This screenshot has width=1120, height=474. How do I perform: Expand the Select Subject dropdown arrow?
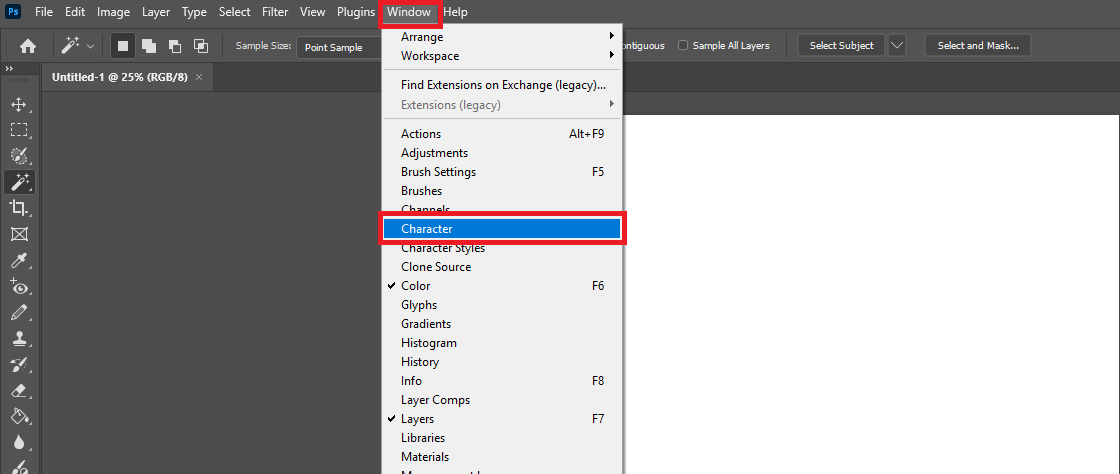[897, 46]
